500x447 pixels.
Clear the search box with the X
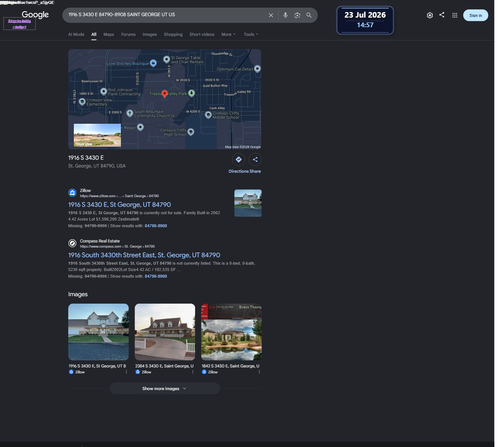point(271,15)
